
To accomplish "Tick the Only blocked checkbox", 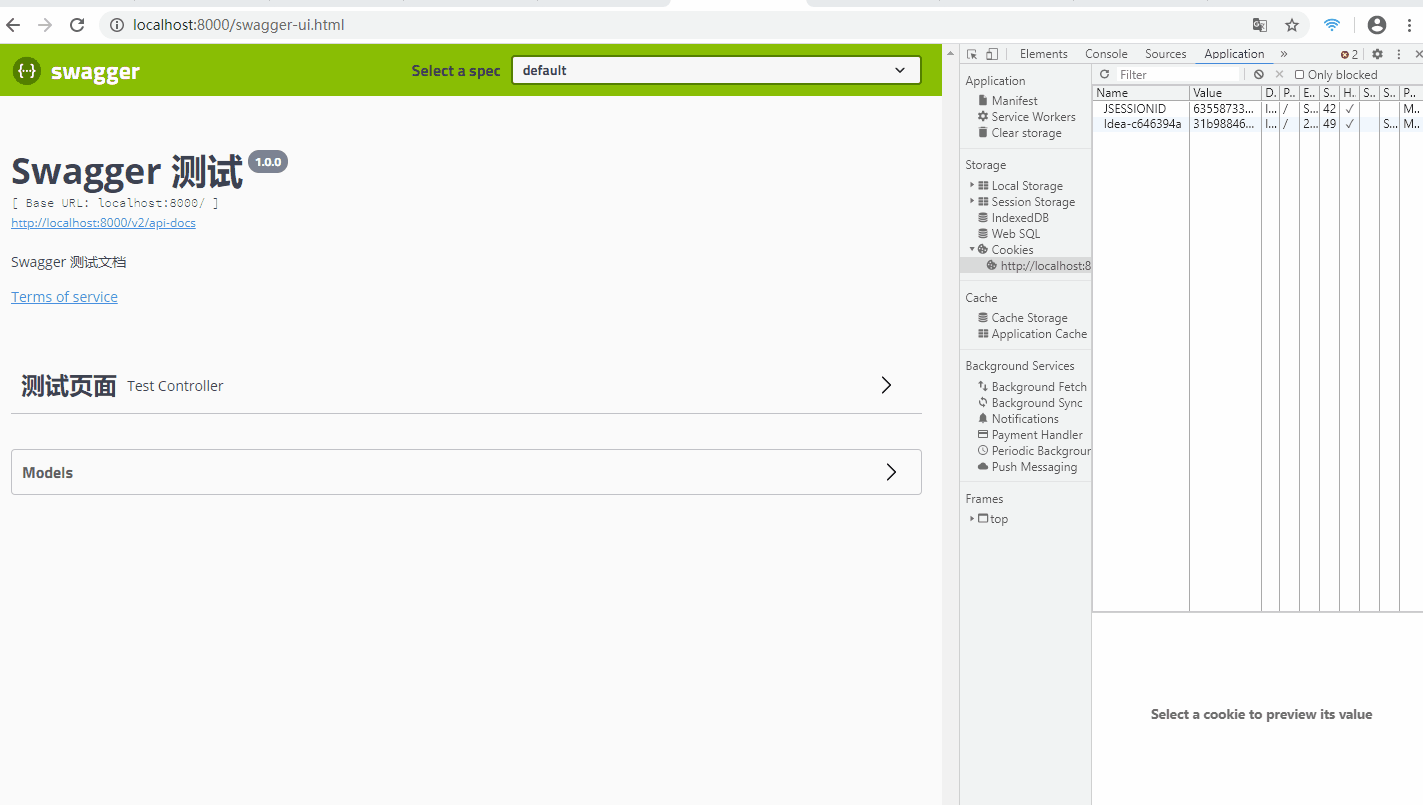I will click(x=1299, y=75).
